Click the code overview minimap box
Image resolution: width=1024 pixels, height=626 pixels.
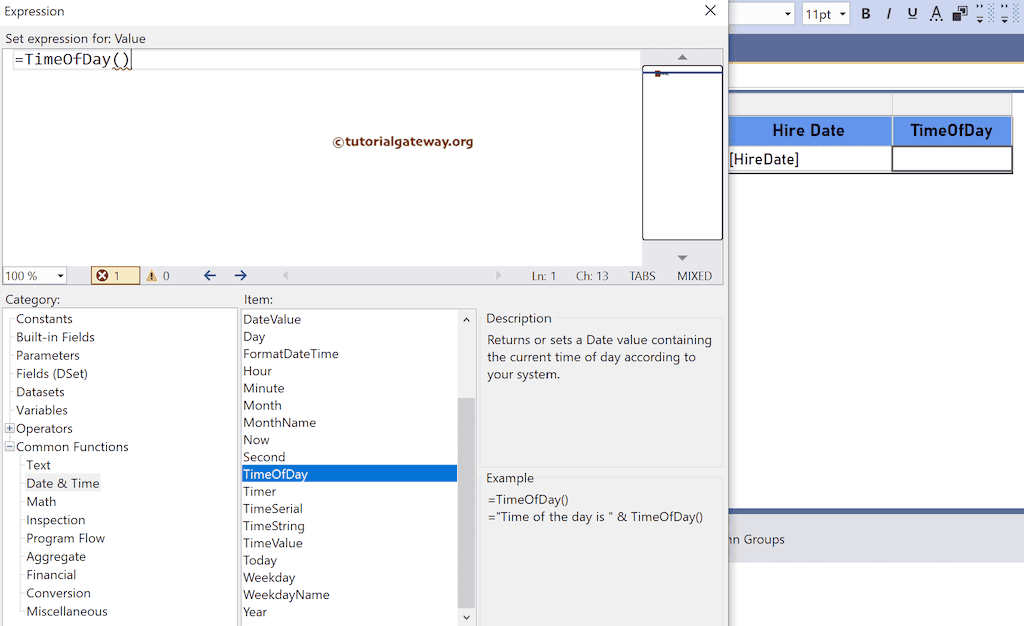(682, 153)
